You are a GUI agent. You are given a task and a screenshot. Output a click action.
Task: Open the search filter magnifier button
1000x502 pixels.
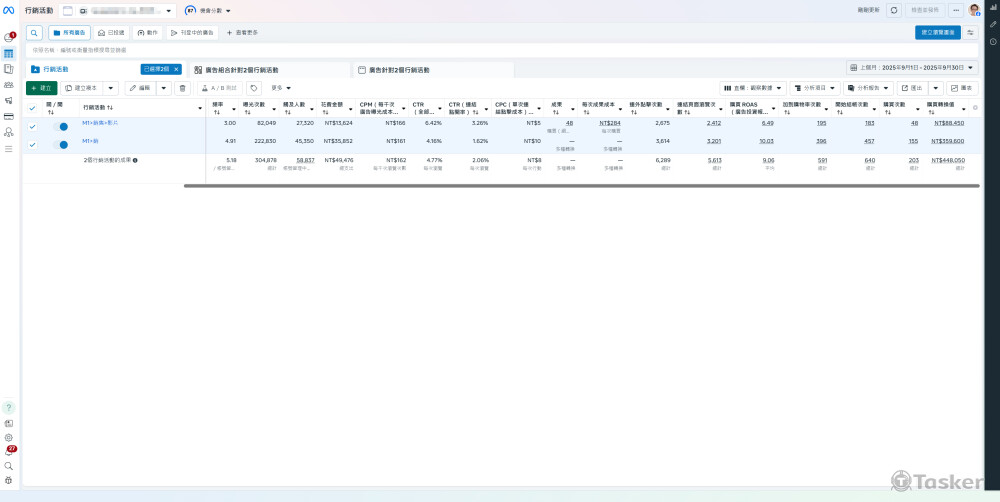tap(34, 33)
